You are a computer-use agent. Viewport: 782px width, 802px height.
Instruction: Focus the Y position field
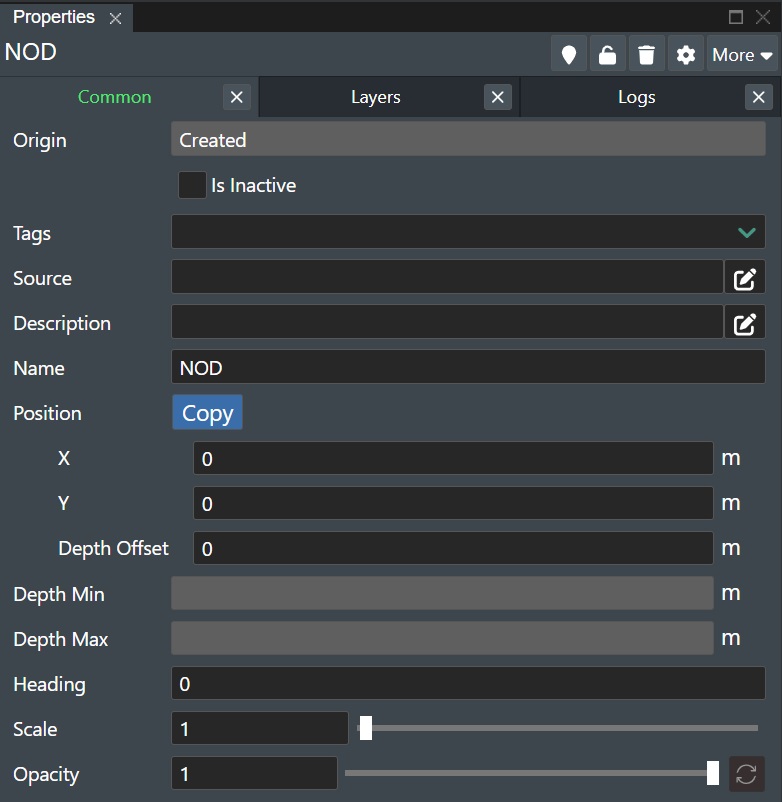pyautogui.click(x=453, y=503)
